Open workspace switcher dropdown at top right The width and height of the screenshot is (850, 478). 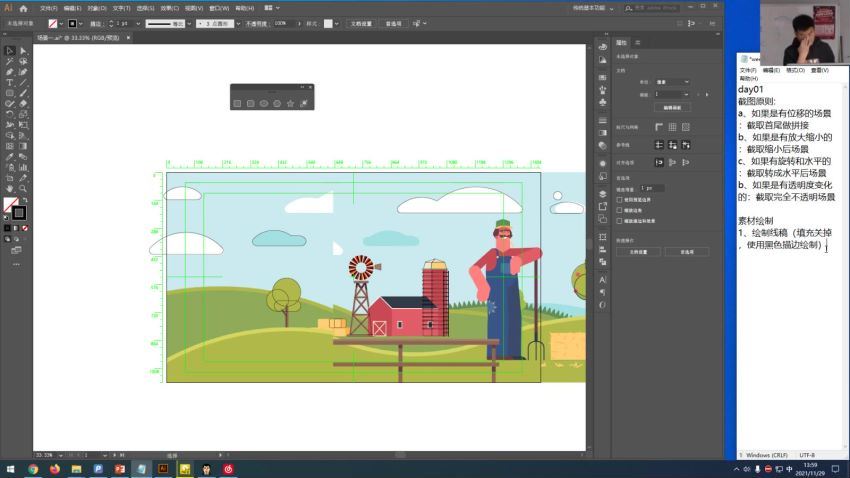point(593,8)
